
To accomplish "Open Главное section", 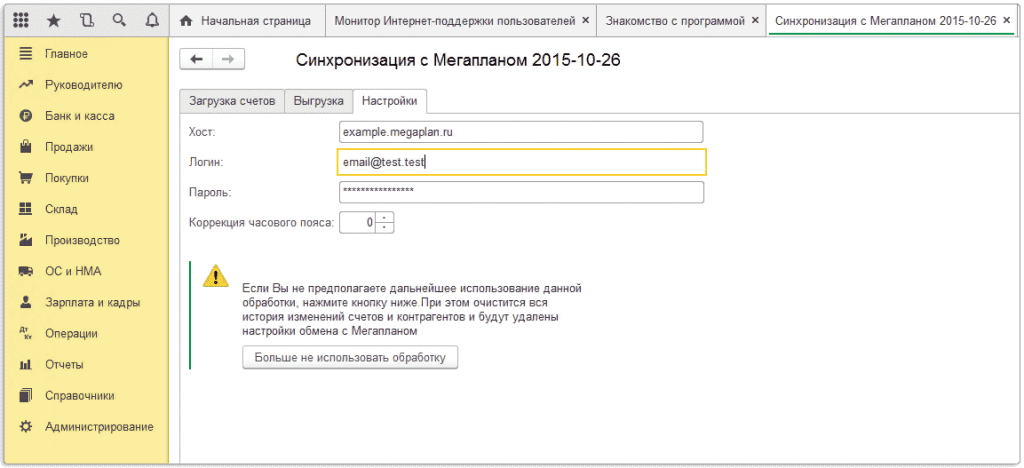I will tap(66, 54).
